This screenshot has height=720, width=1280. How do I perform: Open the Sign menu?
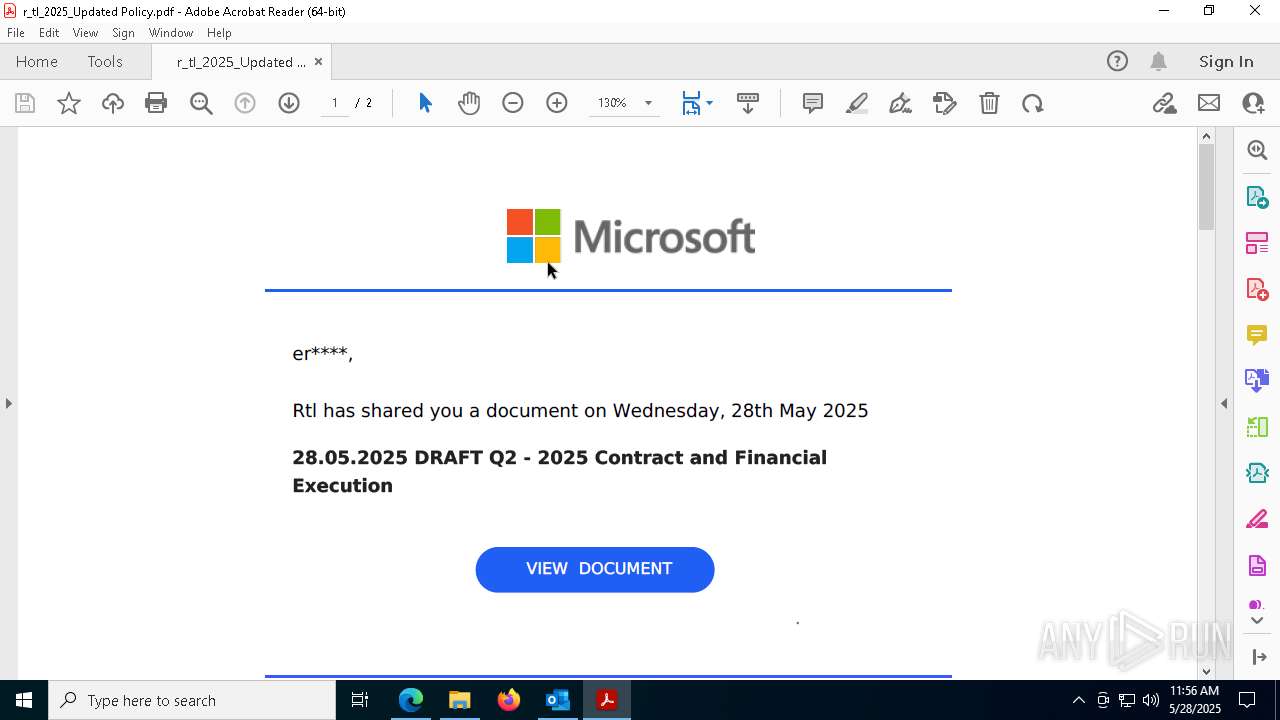(123, 33)
